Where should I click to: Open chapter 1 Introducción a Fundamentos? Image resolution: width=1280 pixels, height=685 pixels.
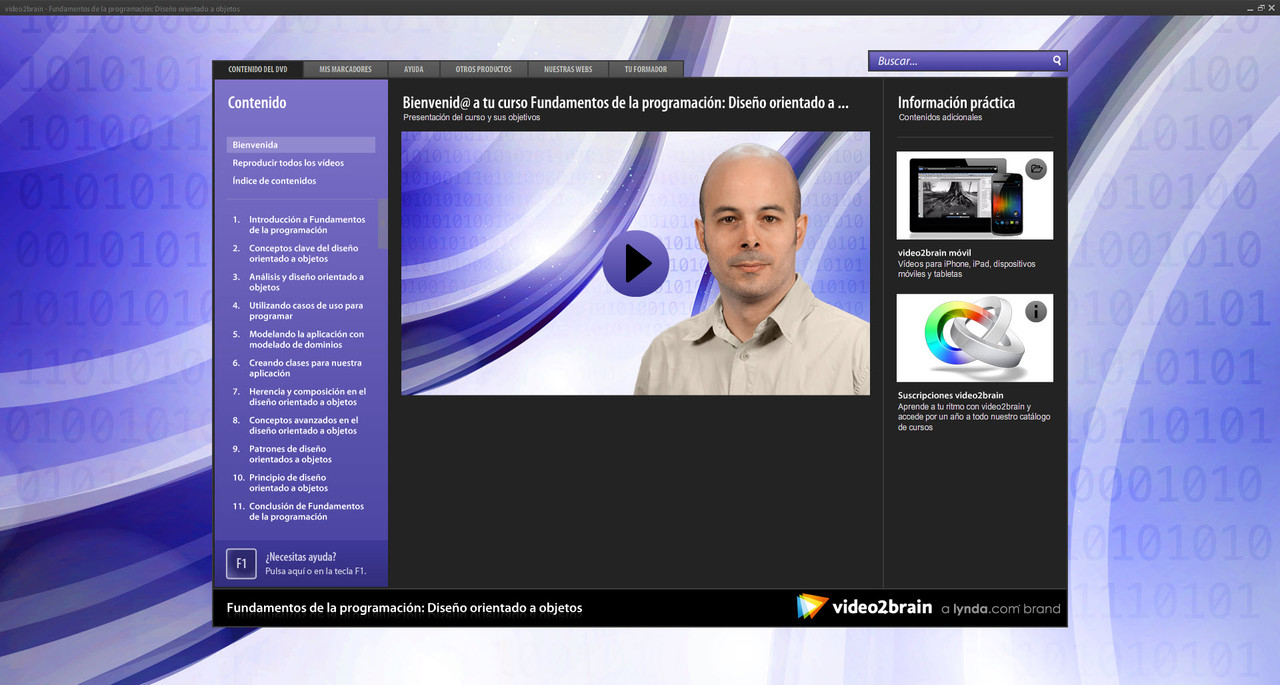point(300,225)
